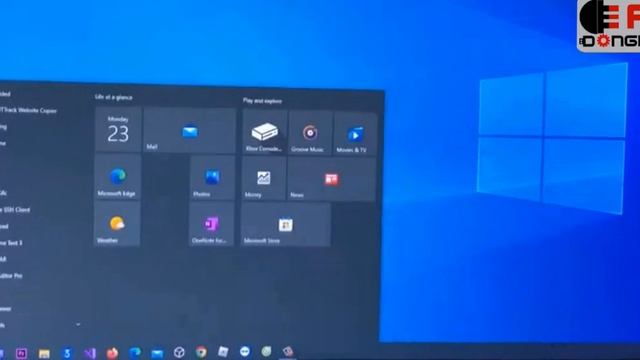The image size is (640, 360).
Task: Click the Premiere Pro icon on the taskbar
Action: pyautogui.click(x=21, y=353)
